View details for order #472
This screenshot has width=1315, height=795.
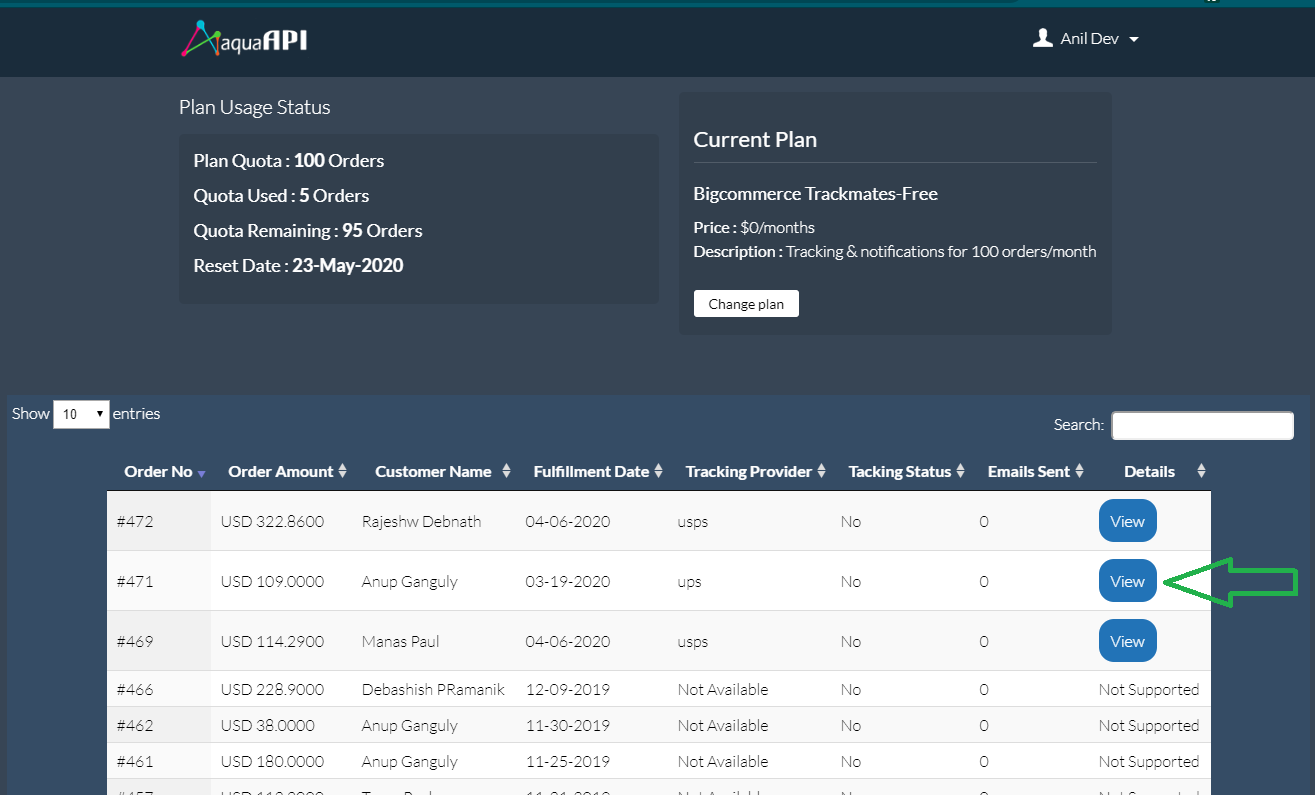point(1127,521)
